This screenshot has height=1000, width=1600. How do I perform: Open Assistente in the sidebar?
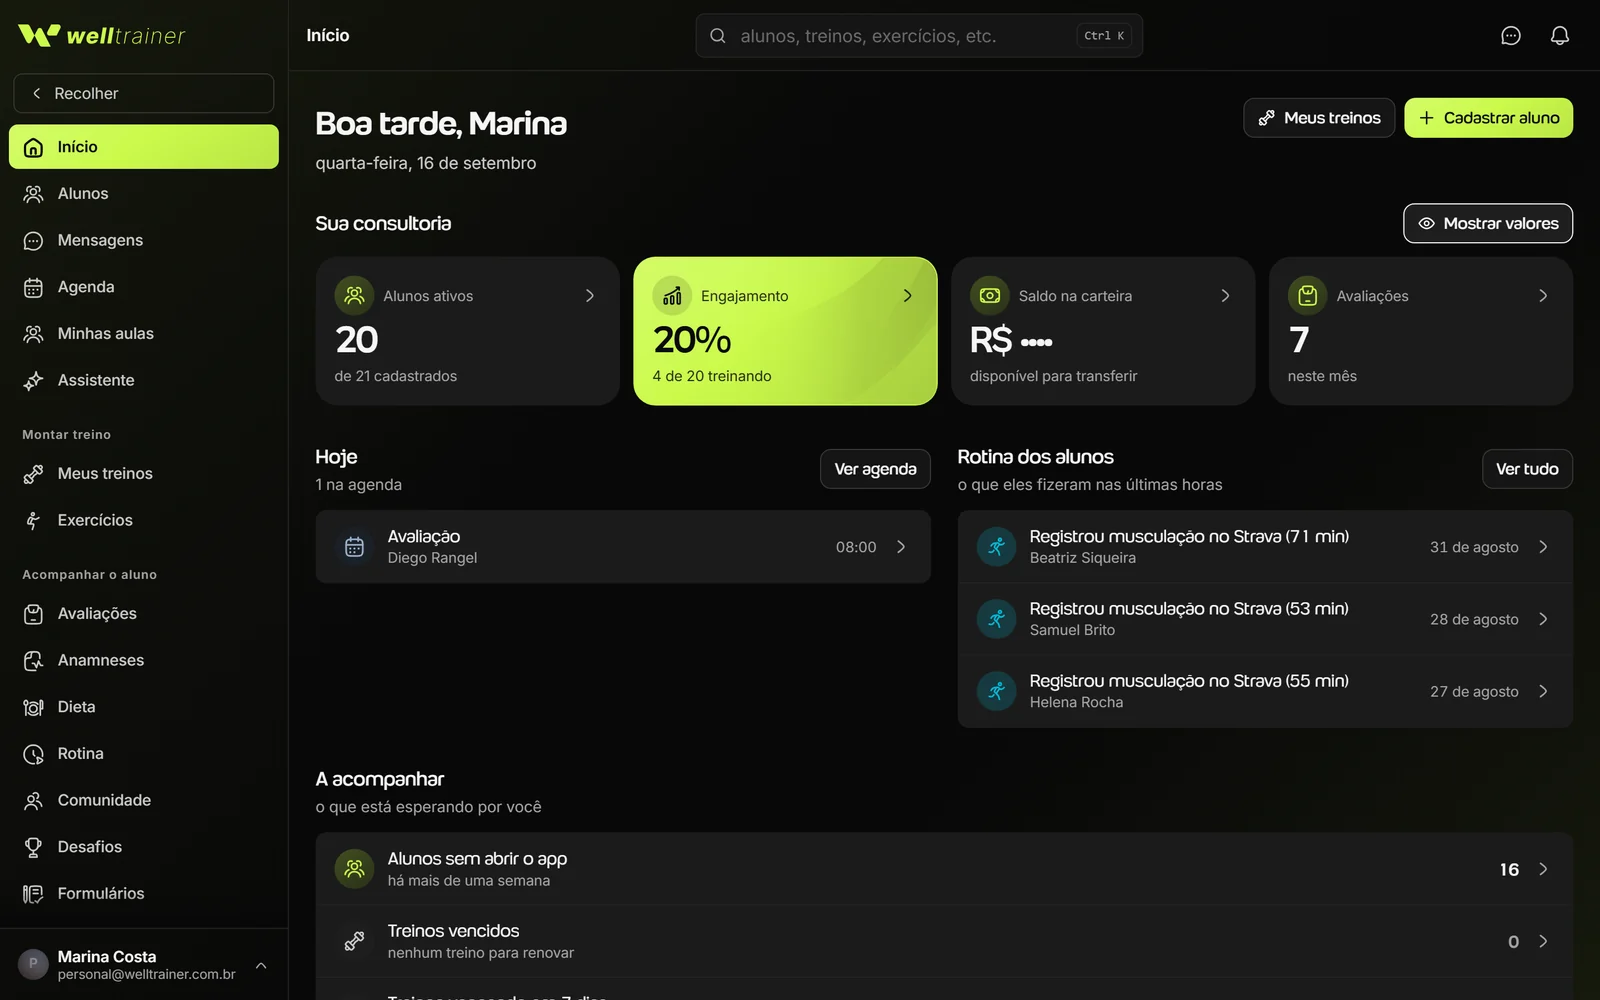(x=144, y=380)
